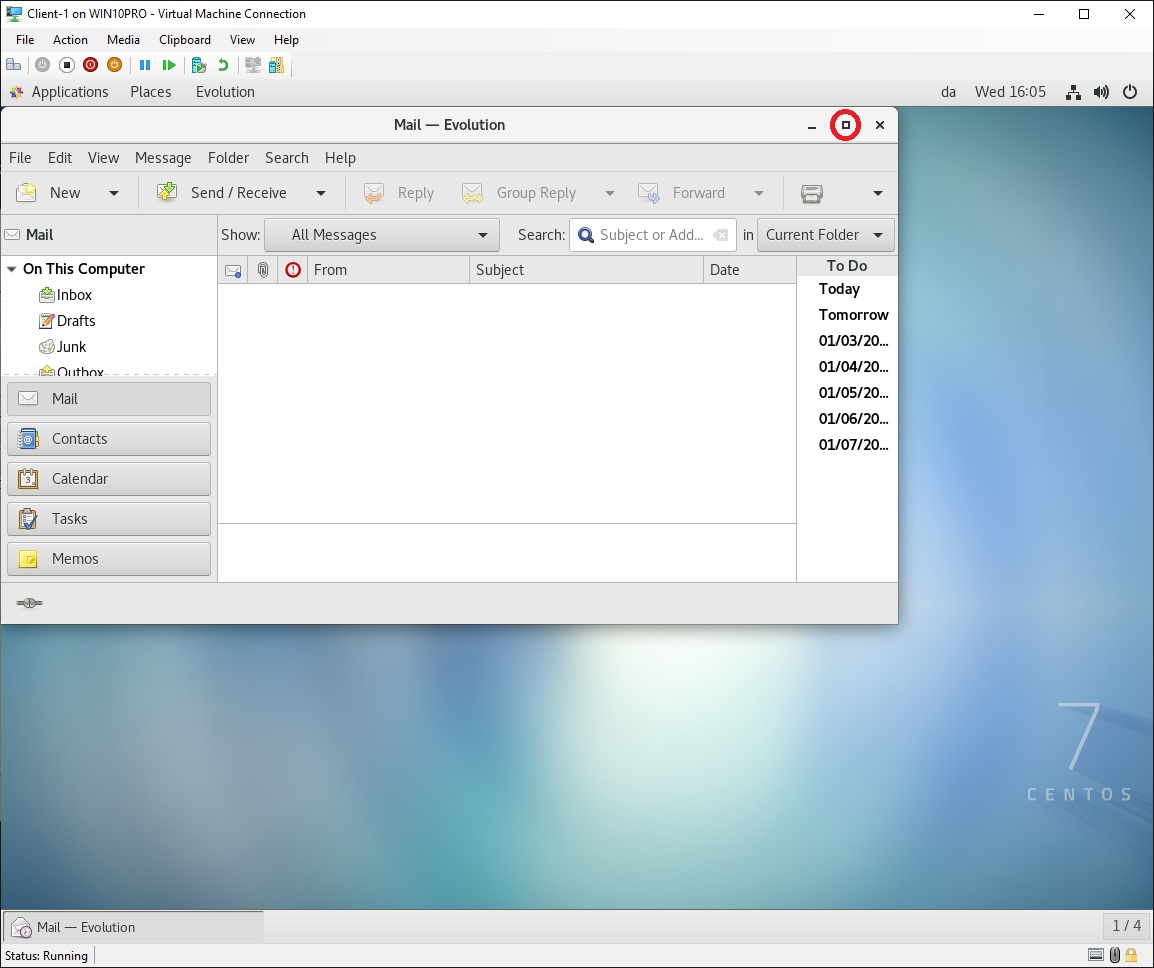
Task: Click the Forward toolbar button
Action: point(682,193)
